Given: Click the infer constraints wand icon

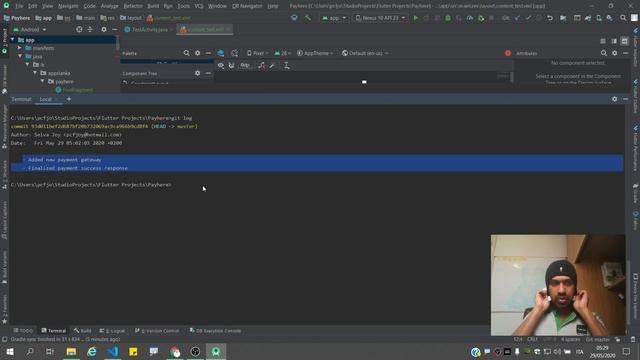Looking at the screenshot, I should pyautogui.click(x=272, y=65).
